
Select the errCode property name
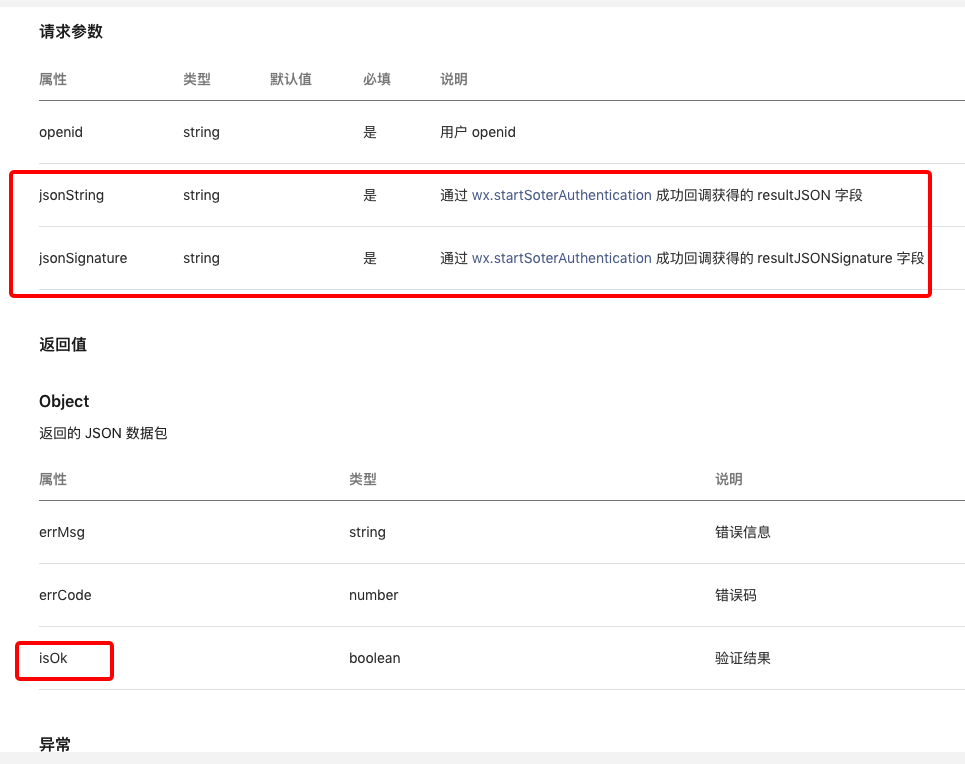[x=65, y=595]
